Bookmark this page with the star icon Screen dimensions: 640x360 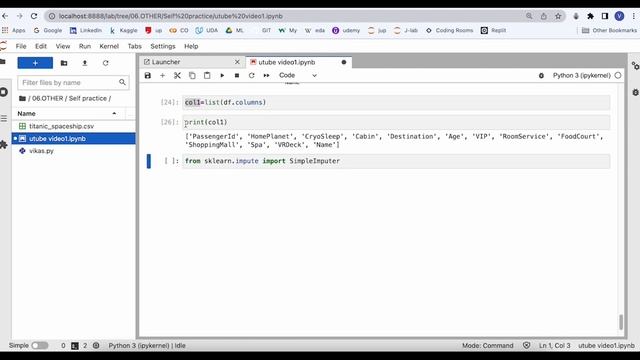[558, 16]
